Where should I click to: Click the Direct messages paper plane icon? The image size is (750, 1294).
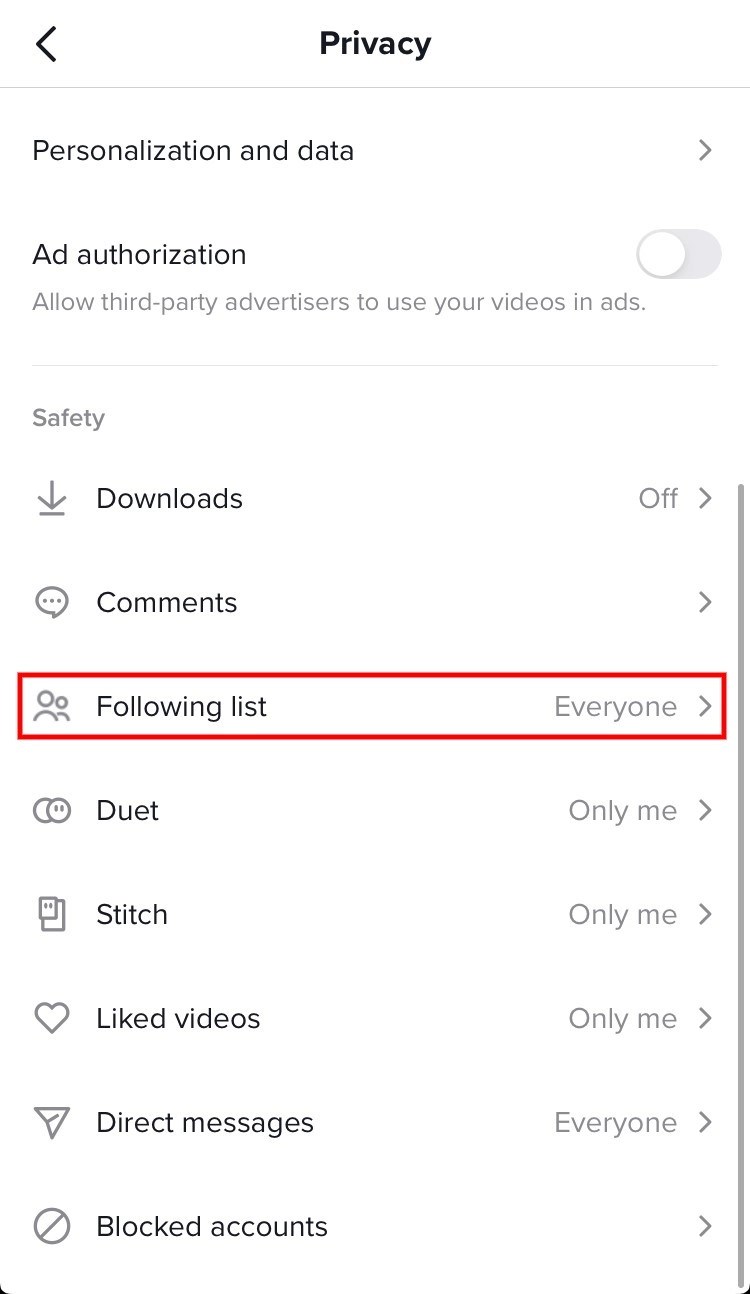(51, 1123)
